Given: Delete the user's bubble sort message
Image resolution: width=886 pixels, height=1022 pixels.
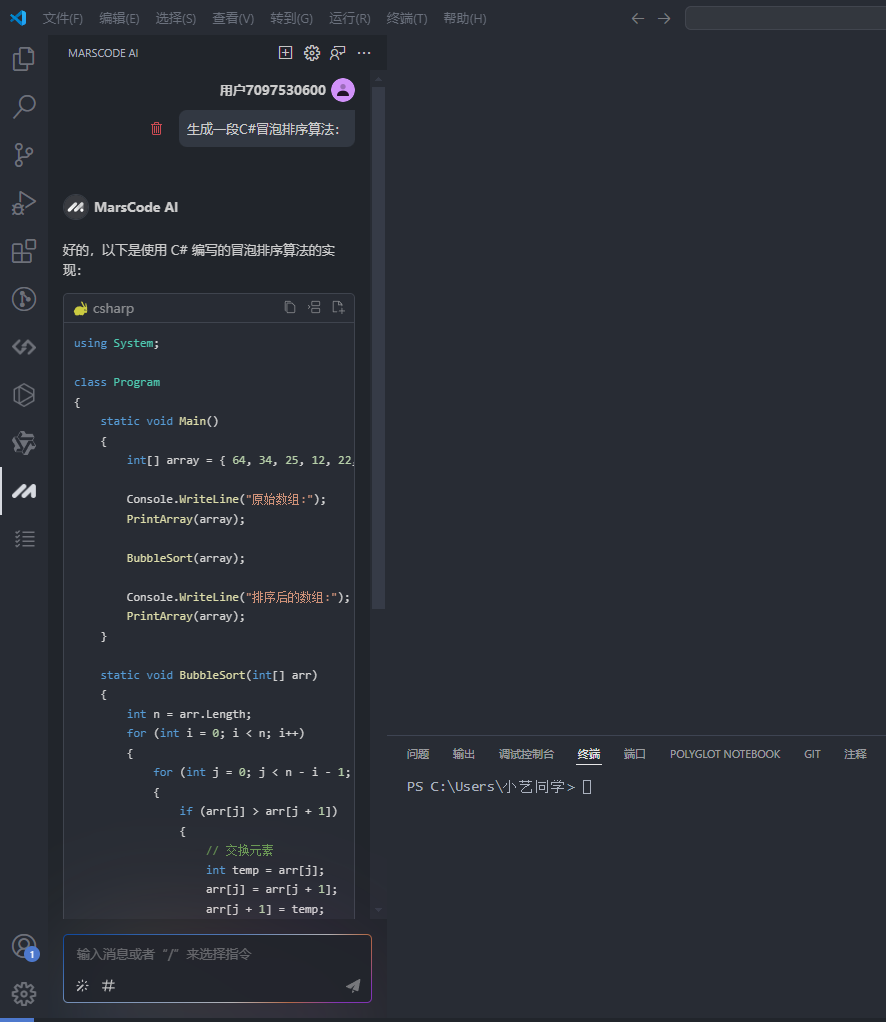Looking at the screenshot, I should (x=156, y=128).
